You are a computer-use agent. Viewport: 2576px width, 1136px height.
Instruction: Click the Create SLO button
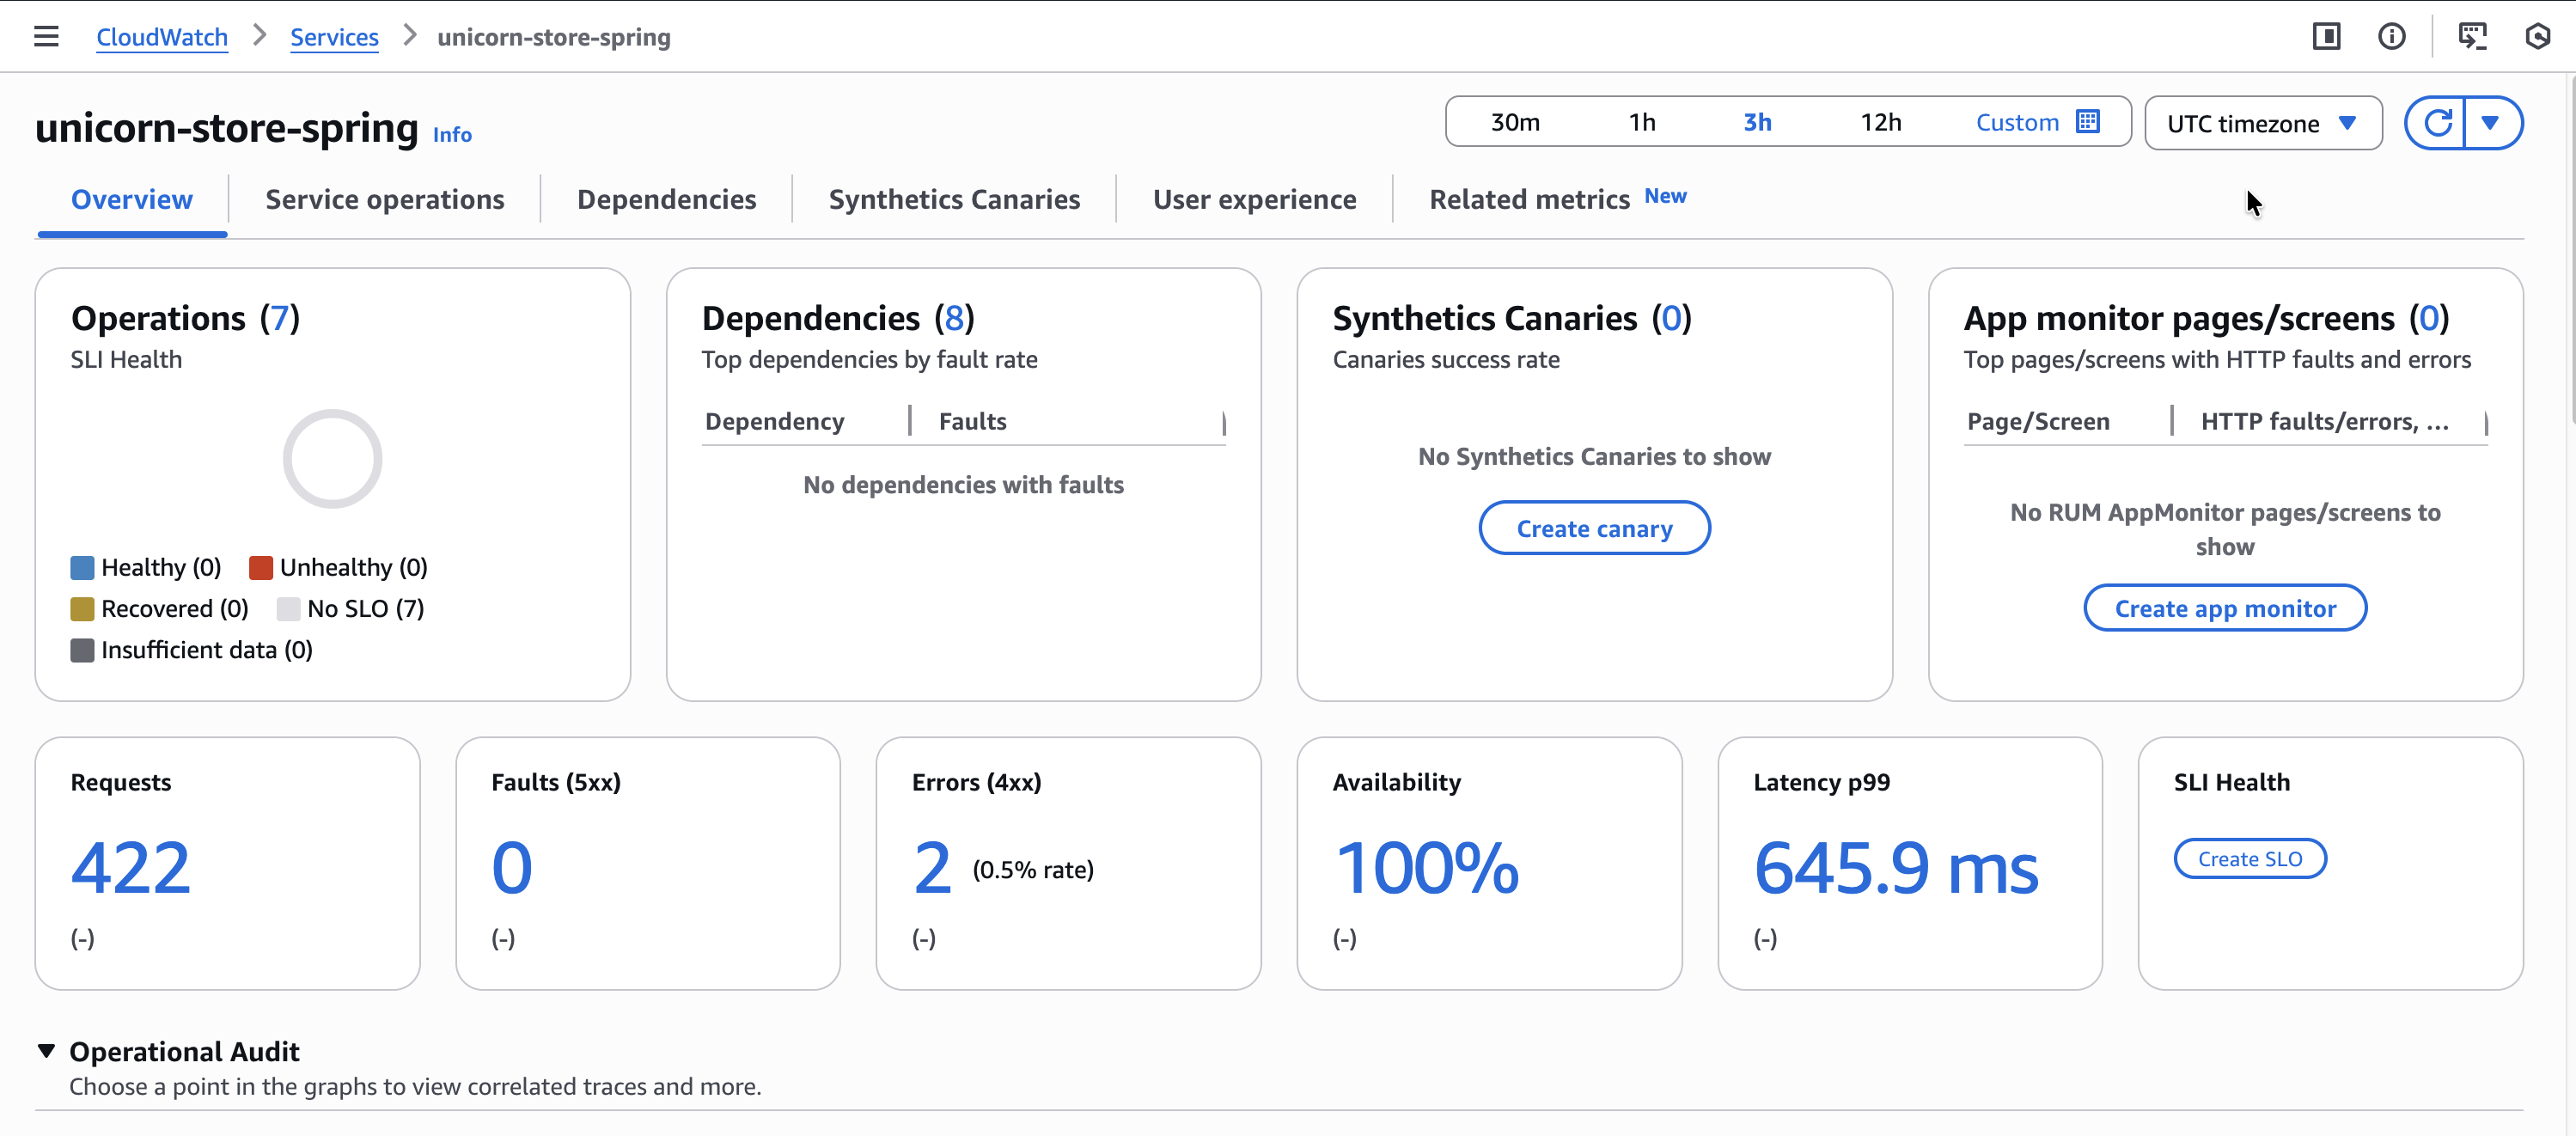point(2249,858)
